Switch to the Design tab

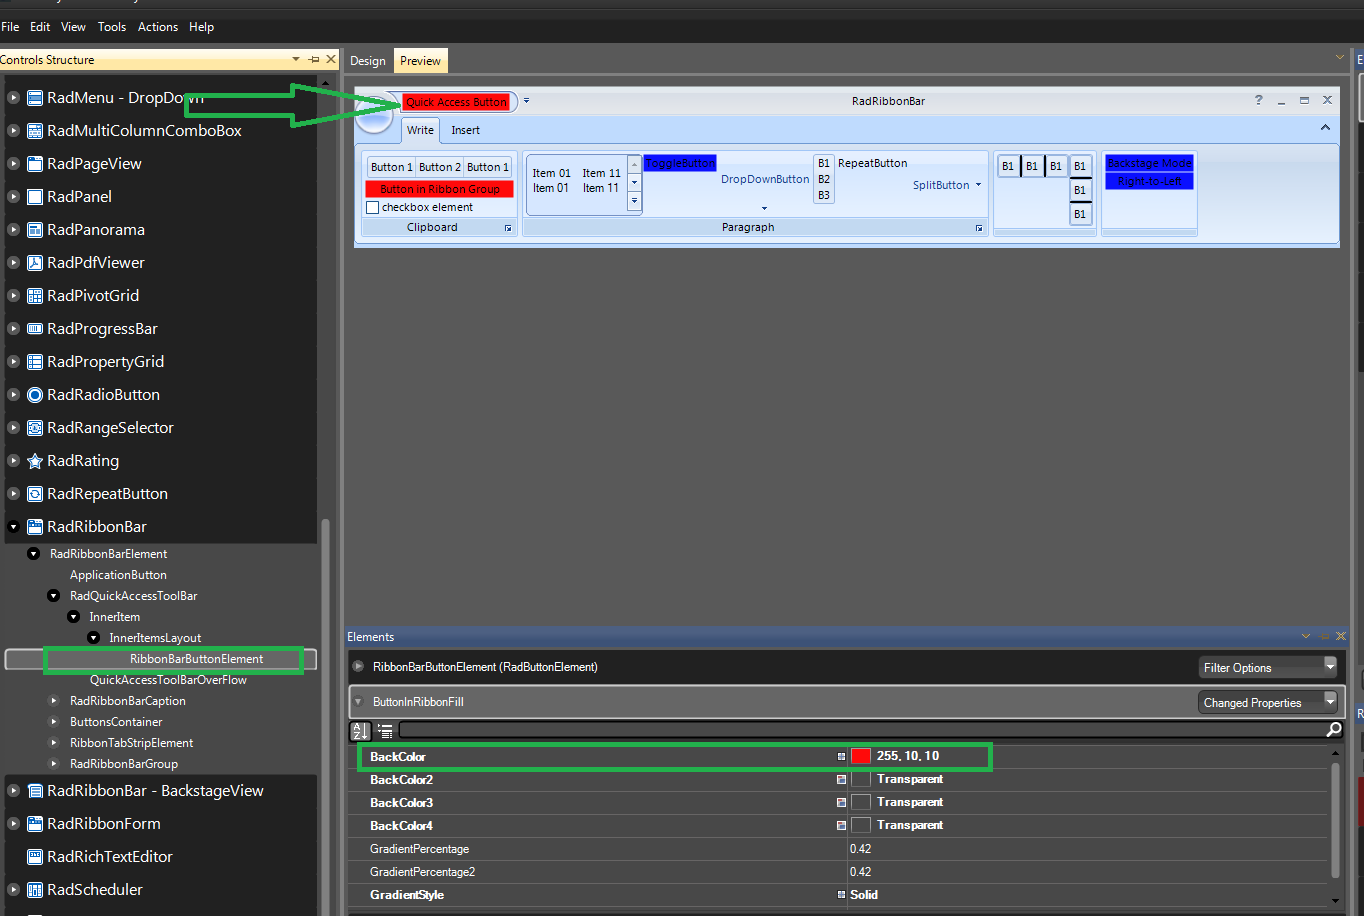pos(368,61)
